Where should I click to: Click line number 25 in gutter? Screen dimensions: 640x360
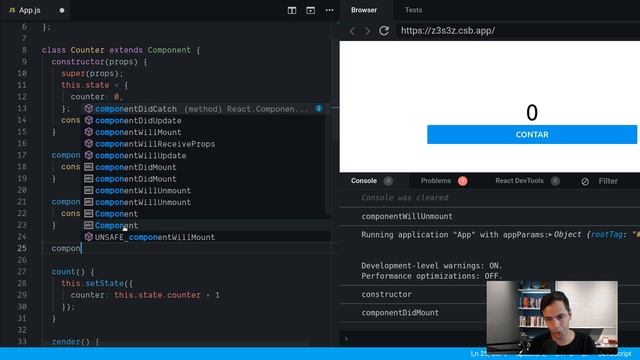coord(22,248)
